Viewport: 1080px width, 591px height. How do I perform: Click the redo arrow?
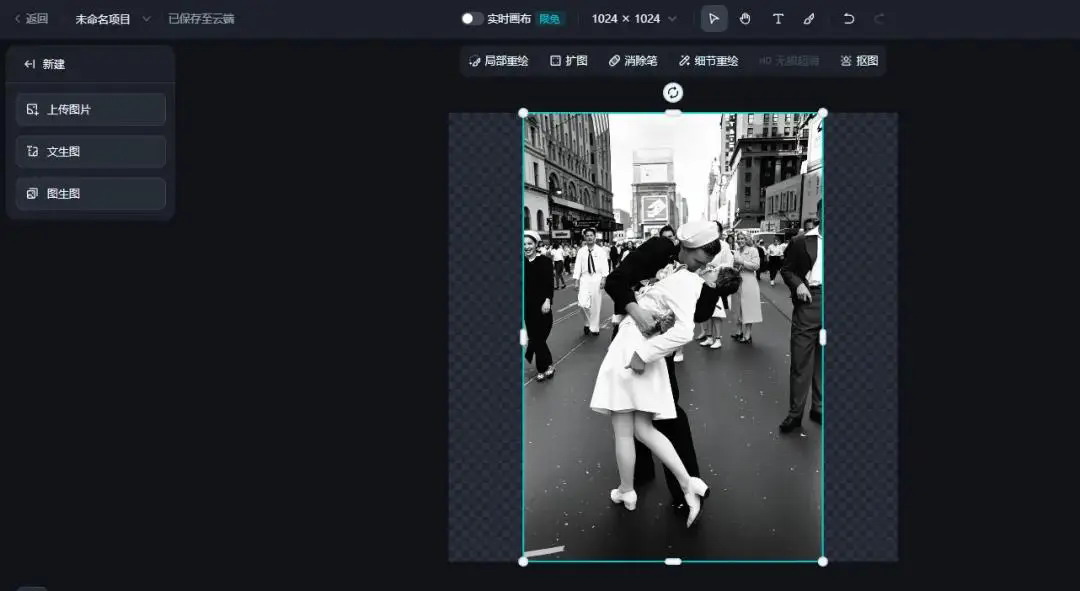(x=879, y=19)
